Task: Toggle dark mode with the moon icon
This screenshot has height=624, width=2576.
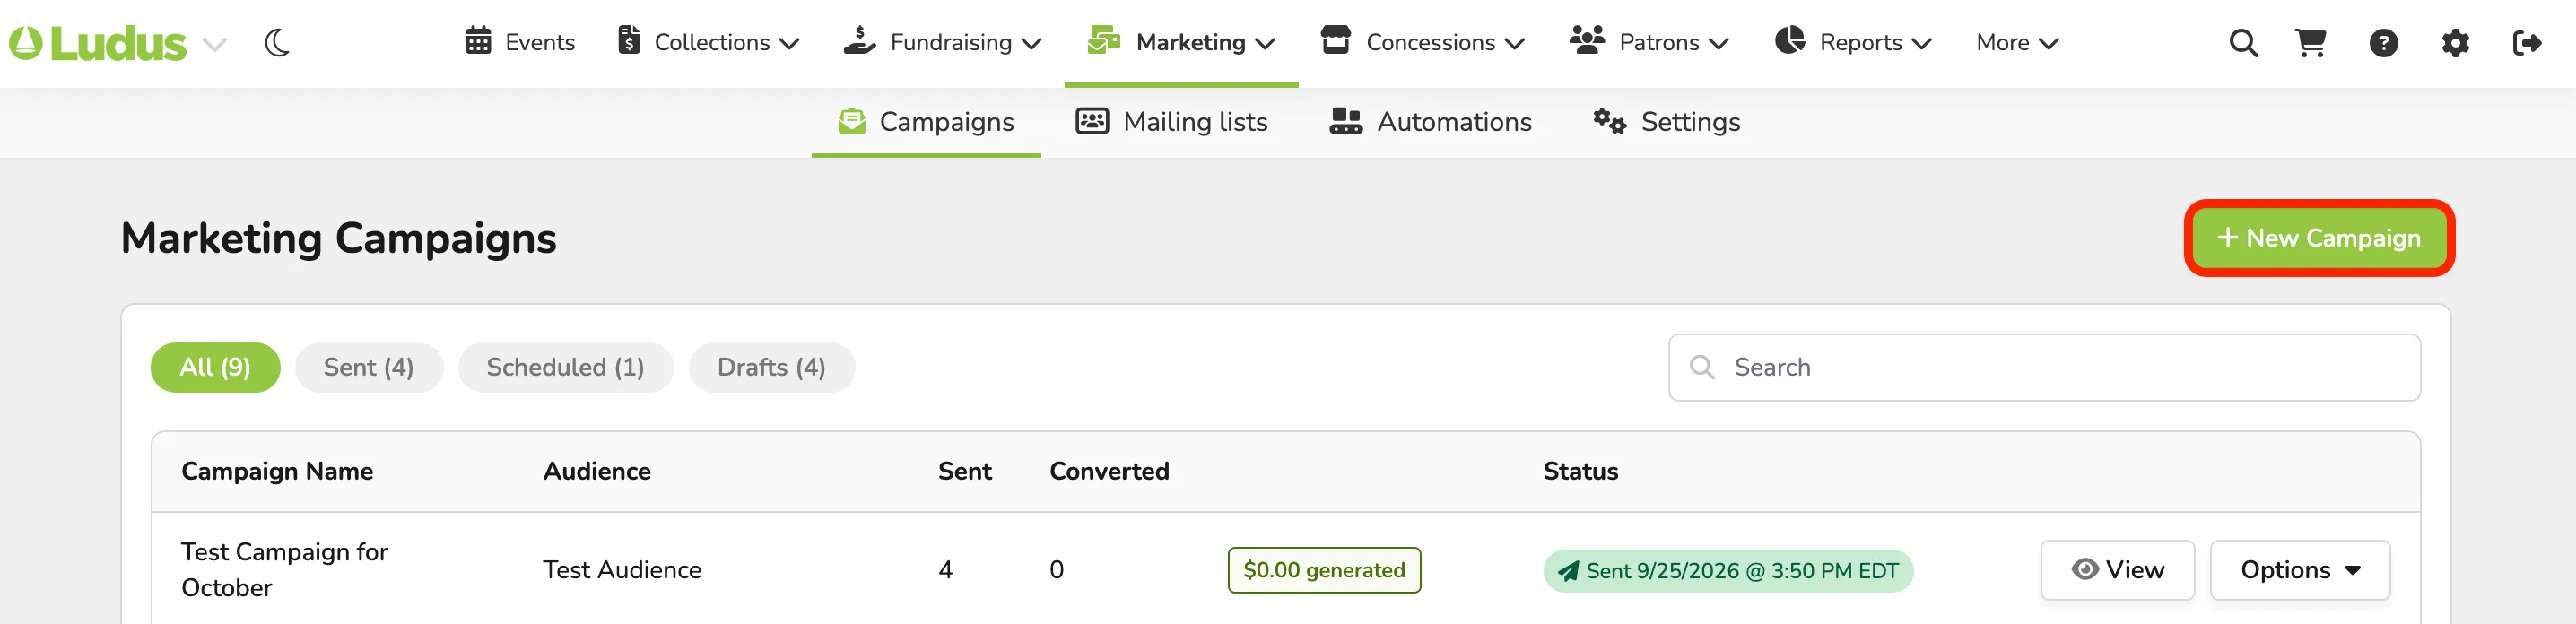Action: point(277,43)
